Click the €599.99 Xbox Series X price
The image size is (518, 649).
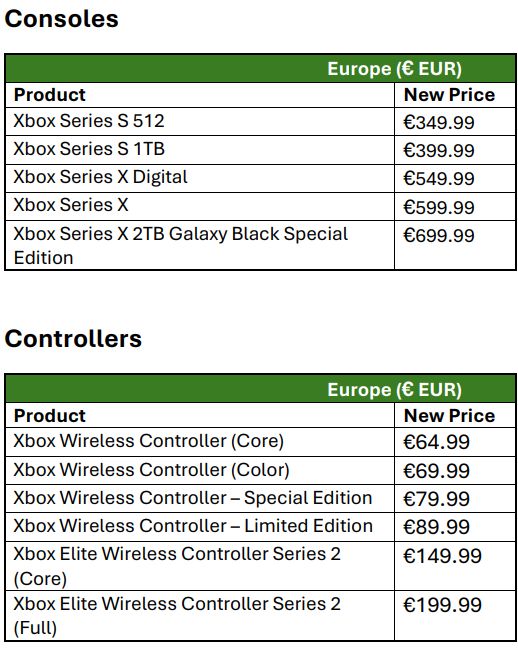coord(439,207)
